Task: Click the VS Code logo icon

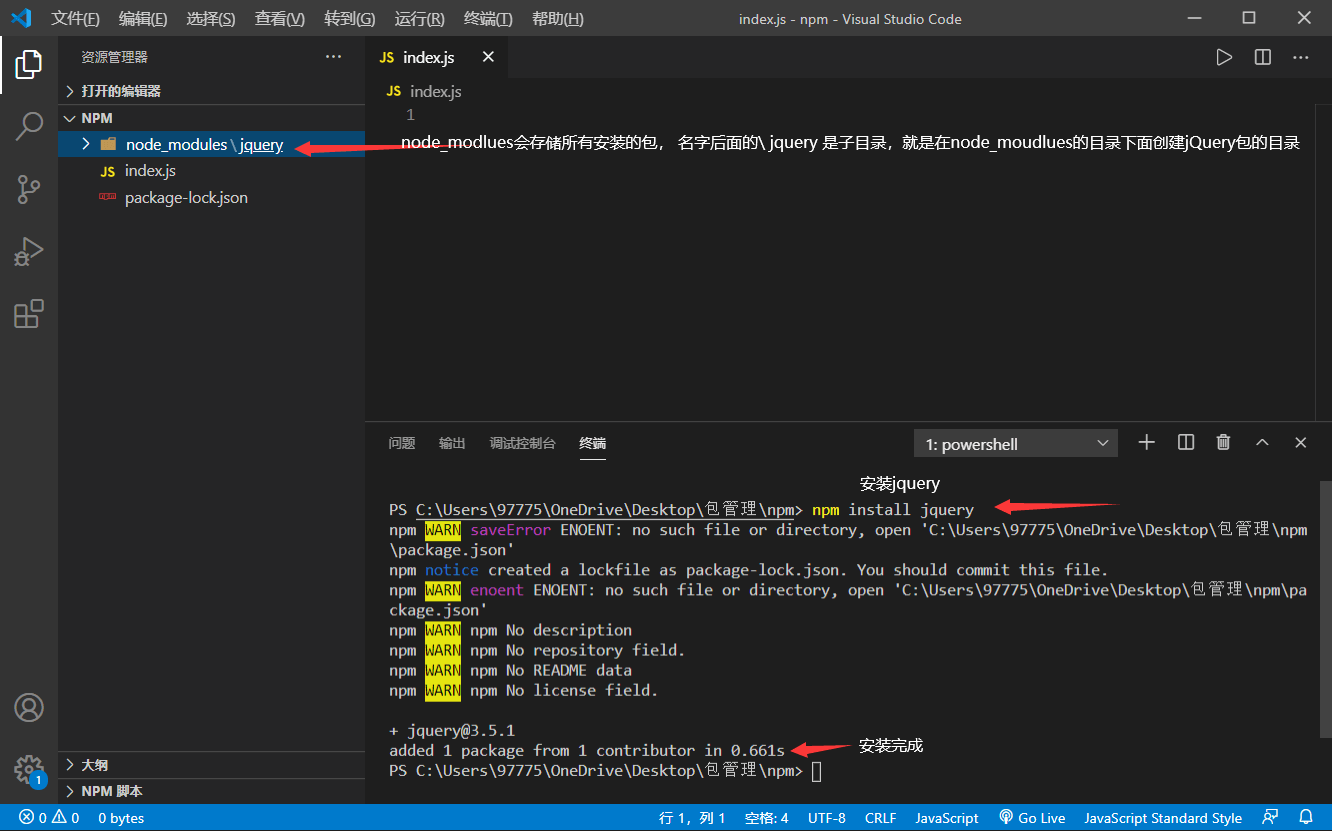Action: [x=21, y=18]
